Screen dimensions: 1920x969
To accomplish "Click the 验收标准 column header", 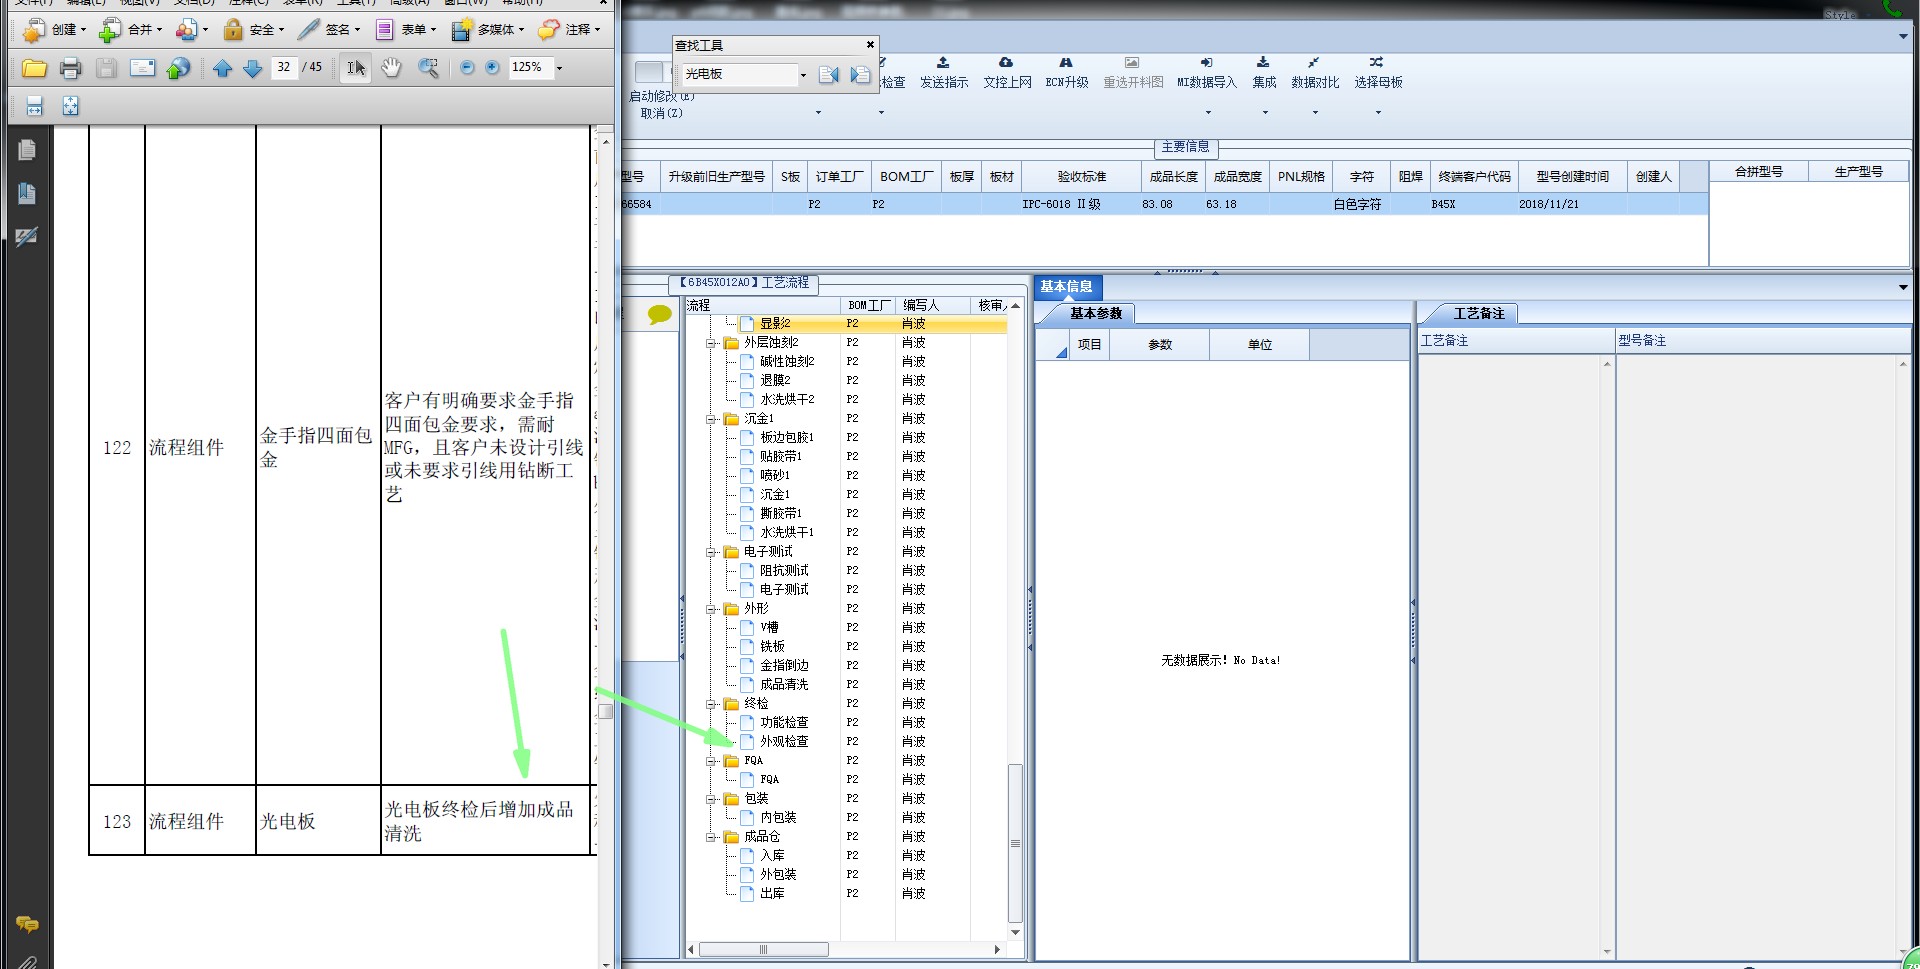I will pyautogui.click(x=1081, y=177).
